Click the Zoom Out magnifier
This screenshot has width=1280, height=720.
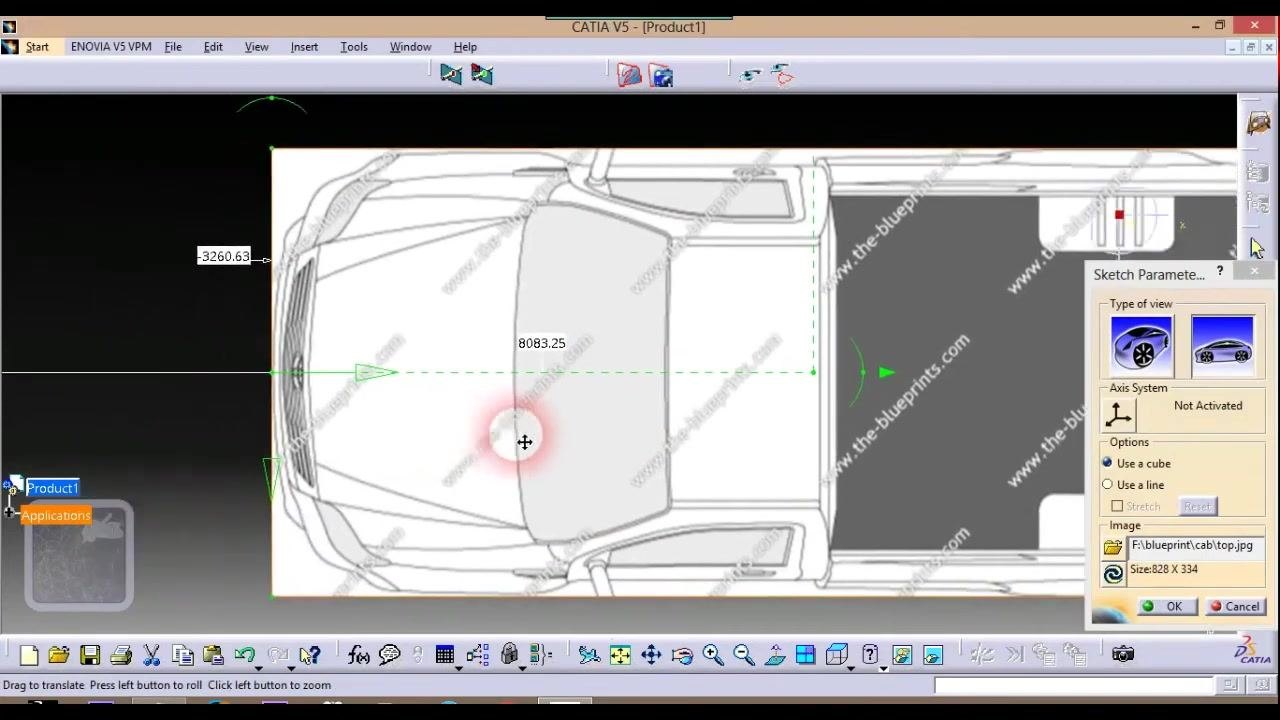(744, 655)
